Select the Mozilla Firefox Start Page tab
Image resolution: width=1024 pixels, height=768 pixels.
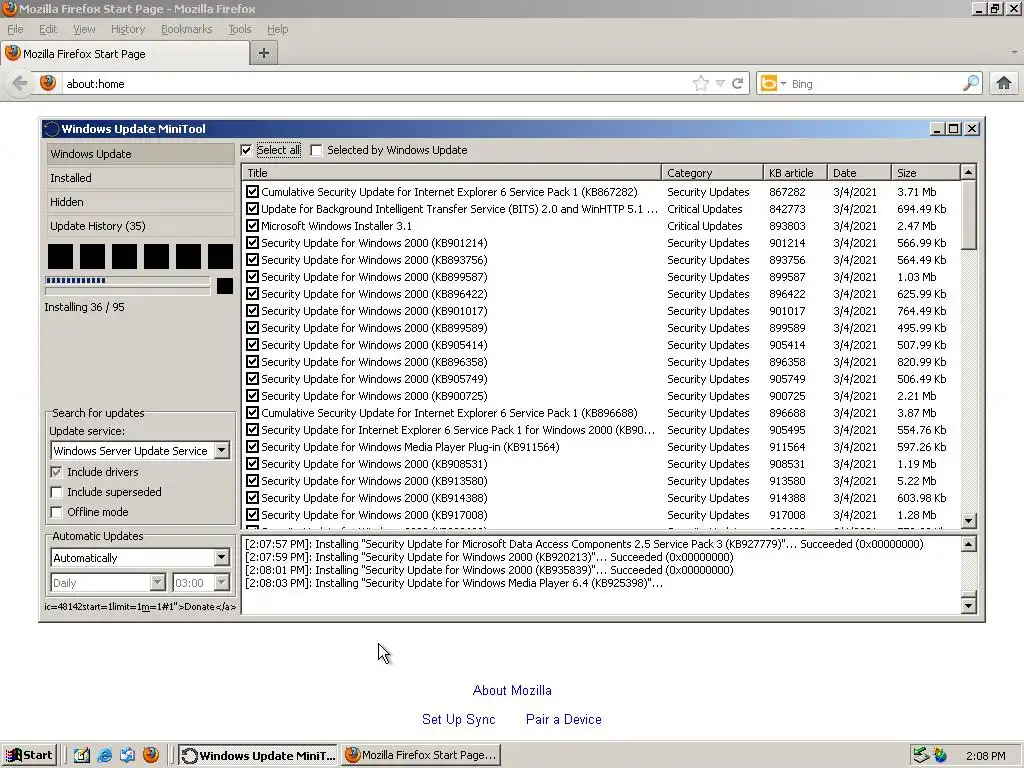(124, 54)
